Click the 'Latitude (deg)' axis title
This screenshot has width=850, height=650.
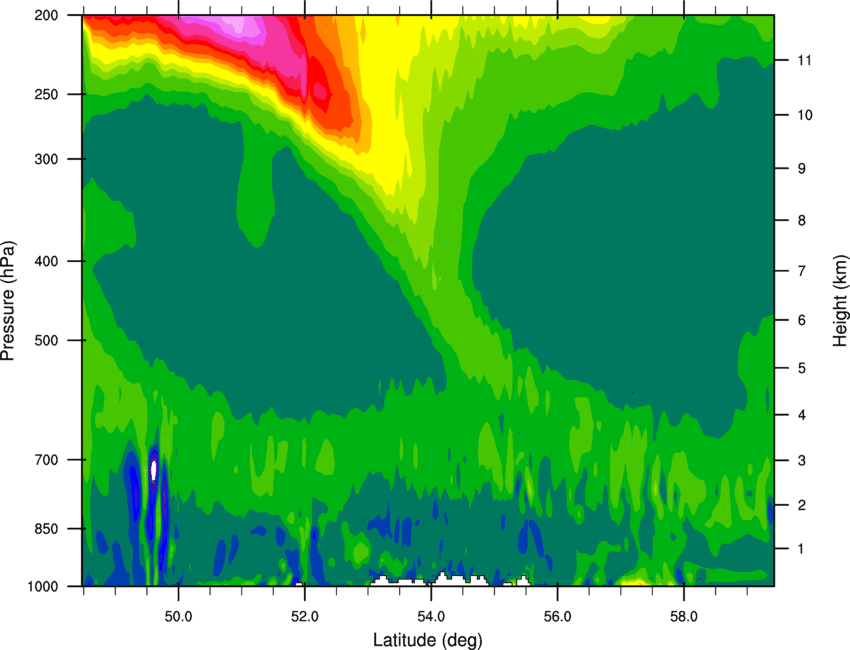427,640
